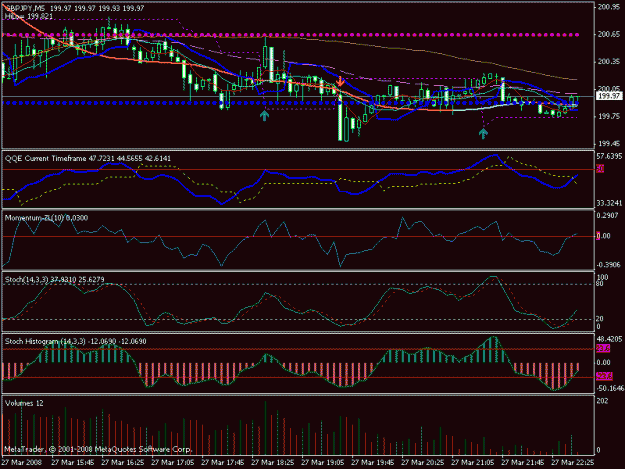Screen dimensions: 625x469
Task: Select the teal up arrow near 21:05
Action: click(x=483, y=133)
